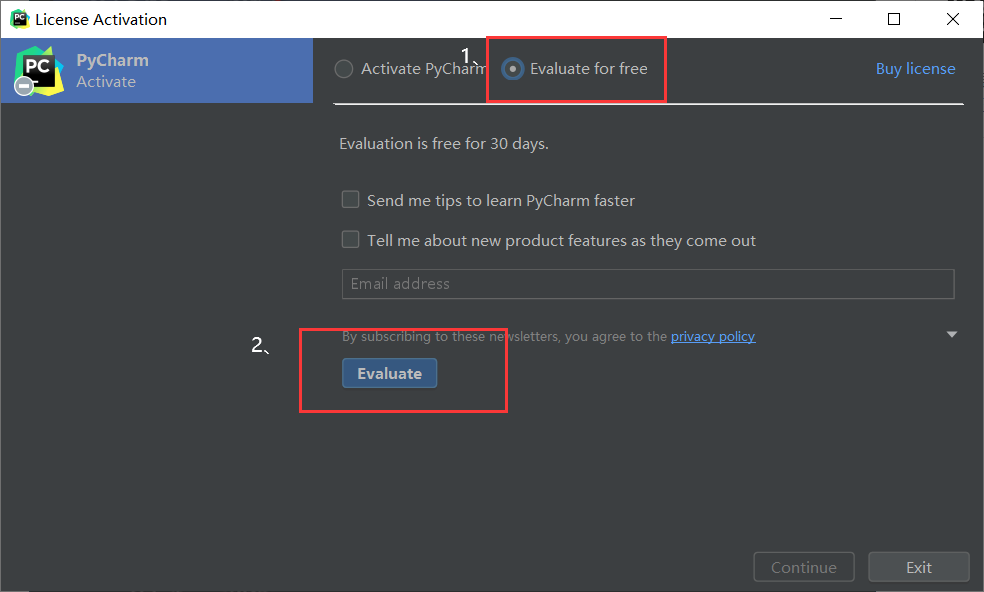Select the Evaluate for free radio option
The image size is (984, 592).
tap(513, 69)
